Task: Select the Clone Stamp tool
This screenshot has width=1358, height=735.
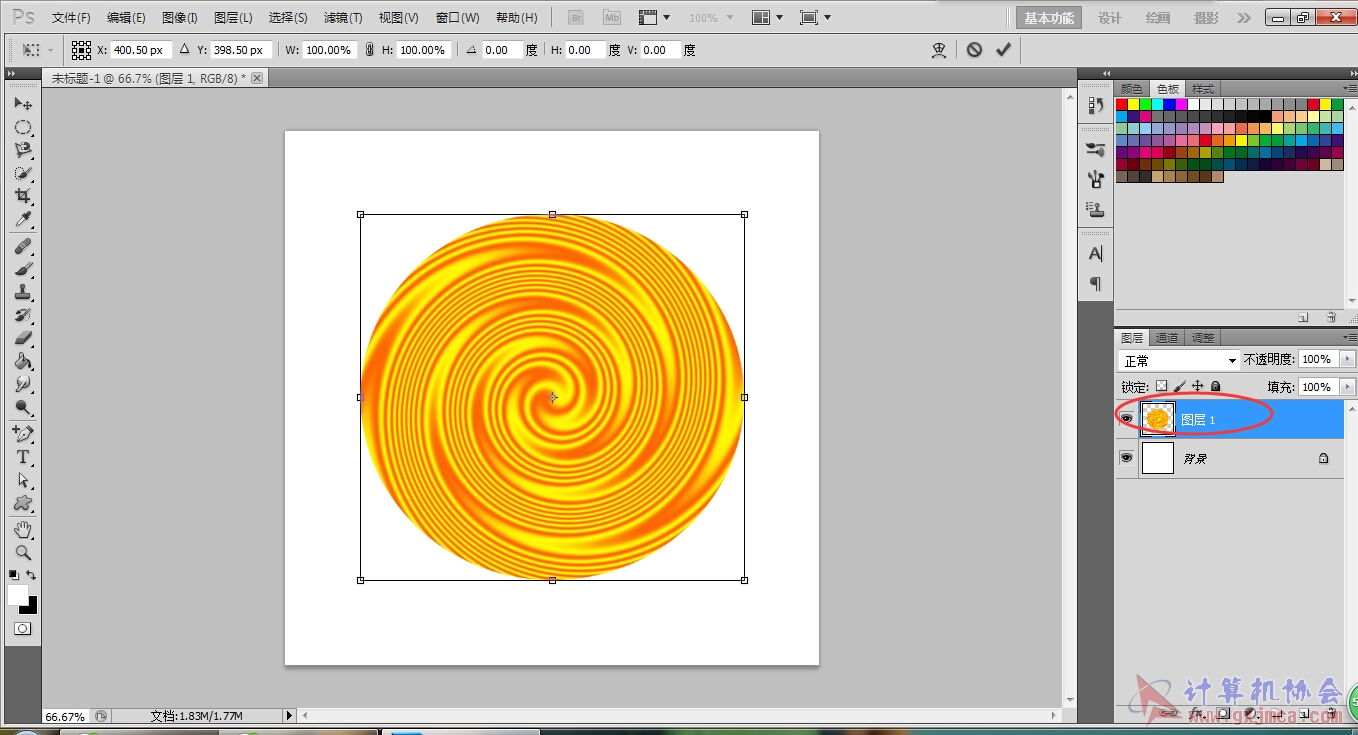Action: click(23, 292)
